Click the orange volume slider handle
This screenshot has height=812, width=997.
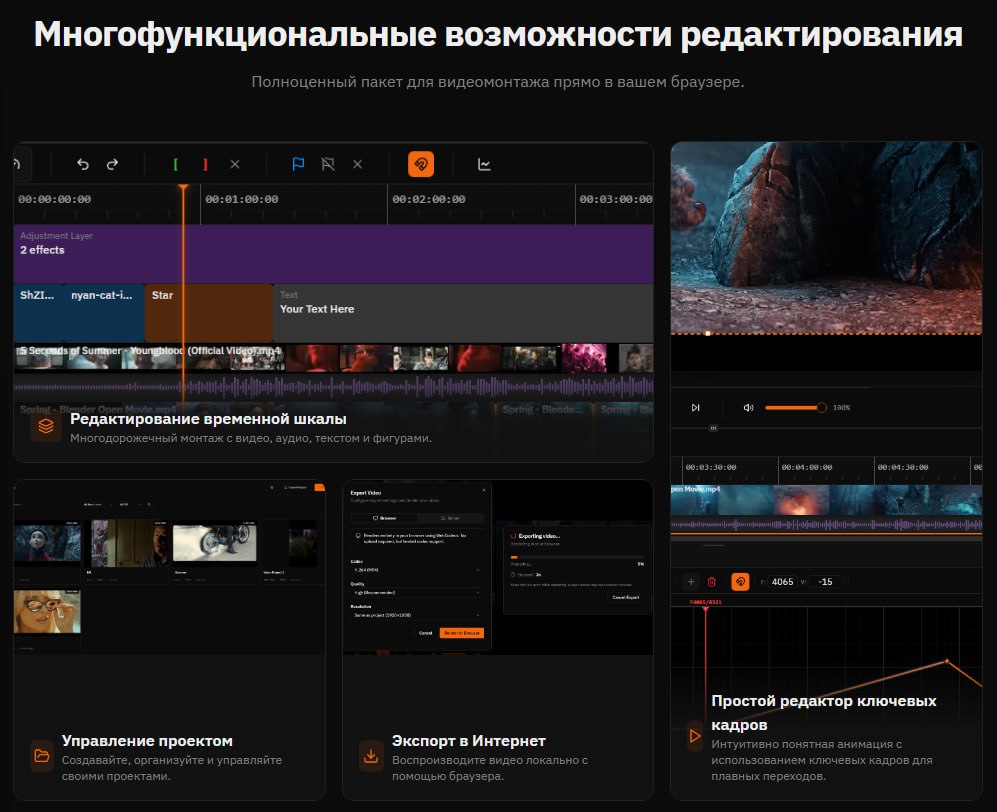click(822, 408)
